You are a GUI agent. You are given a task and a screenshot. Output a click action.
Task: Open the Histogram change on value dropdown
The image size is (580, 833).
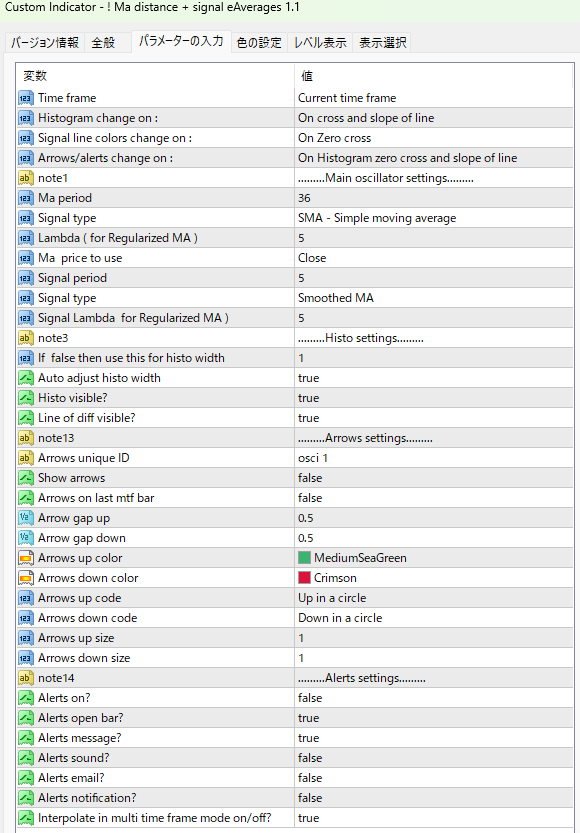pyautogui.click(x=434, y=118)
